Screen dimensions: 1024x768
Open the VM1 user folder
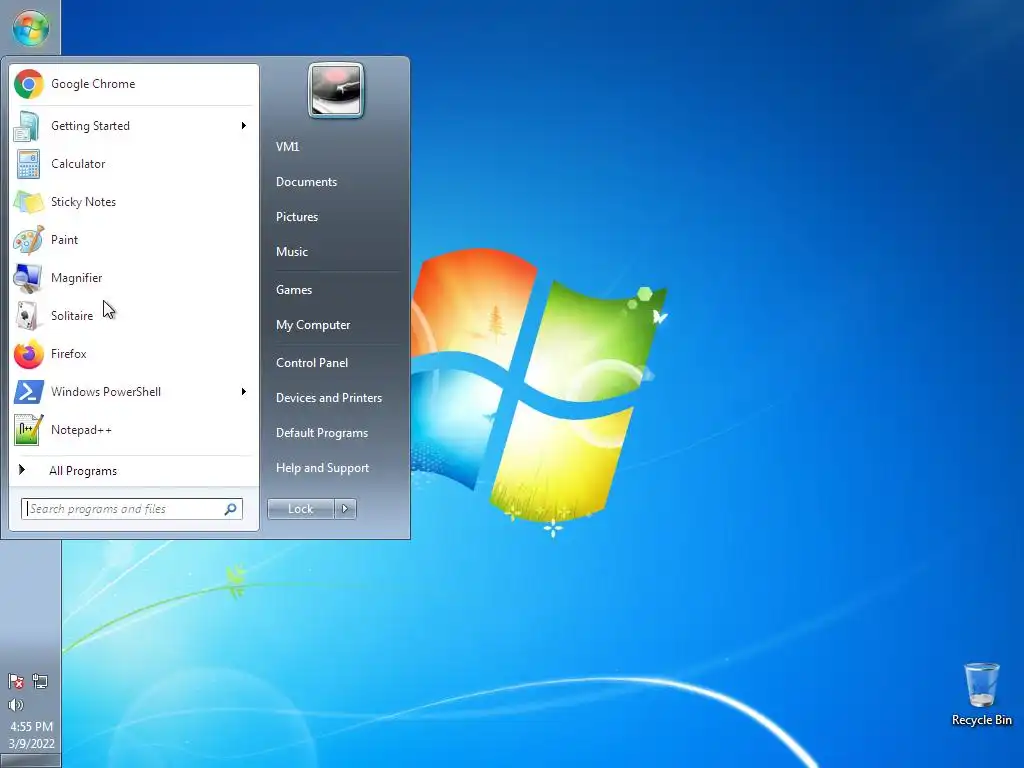click(287, 147)
